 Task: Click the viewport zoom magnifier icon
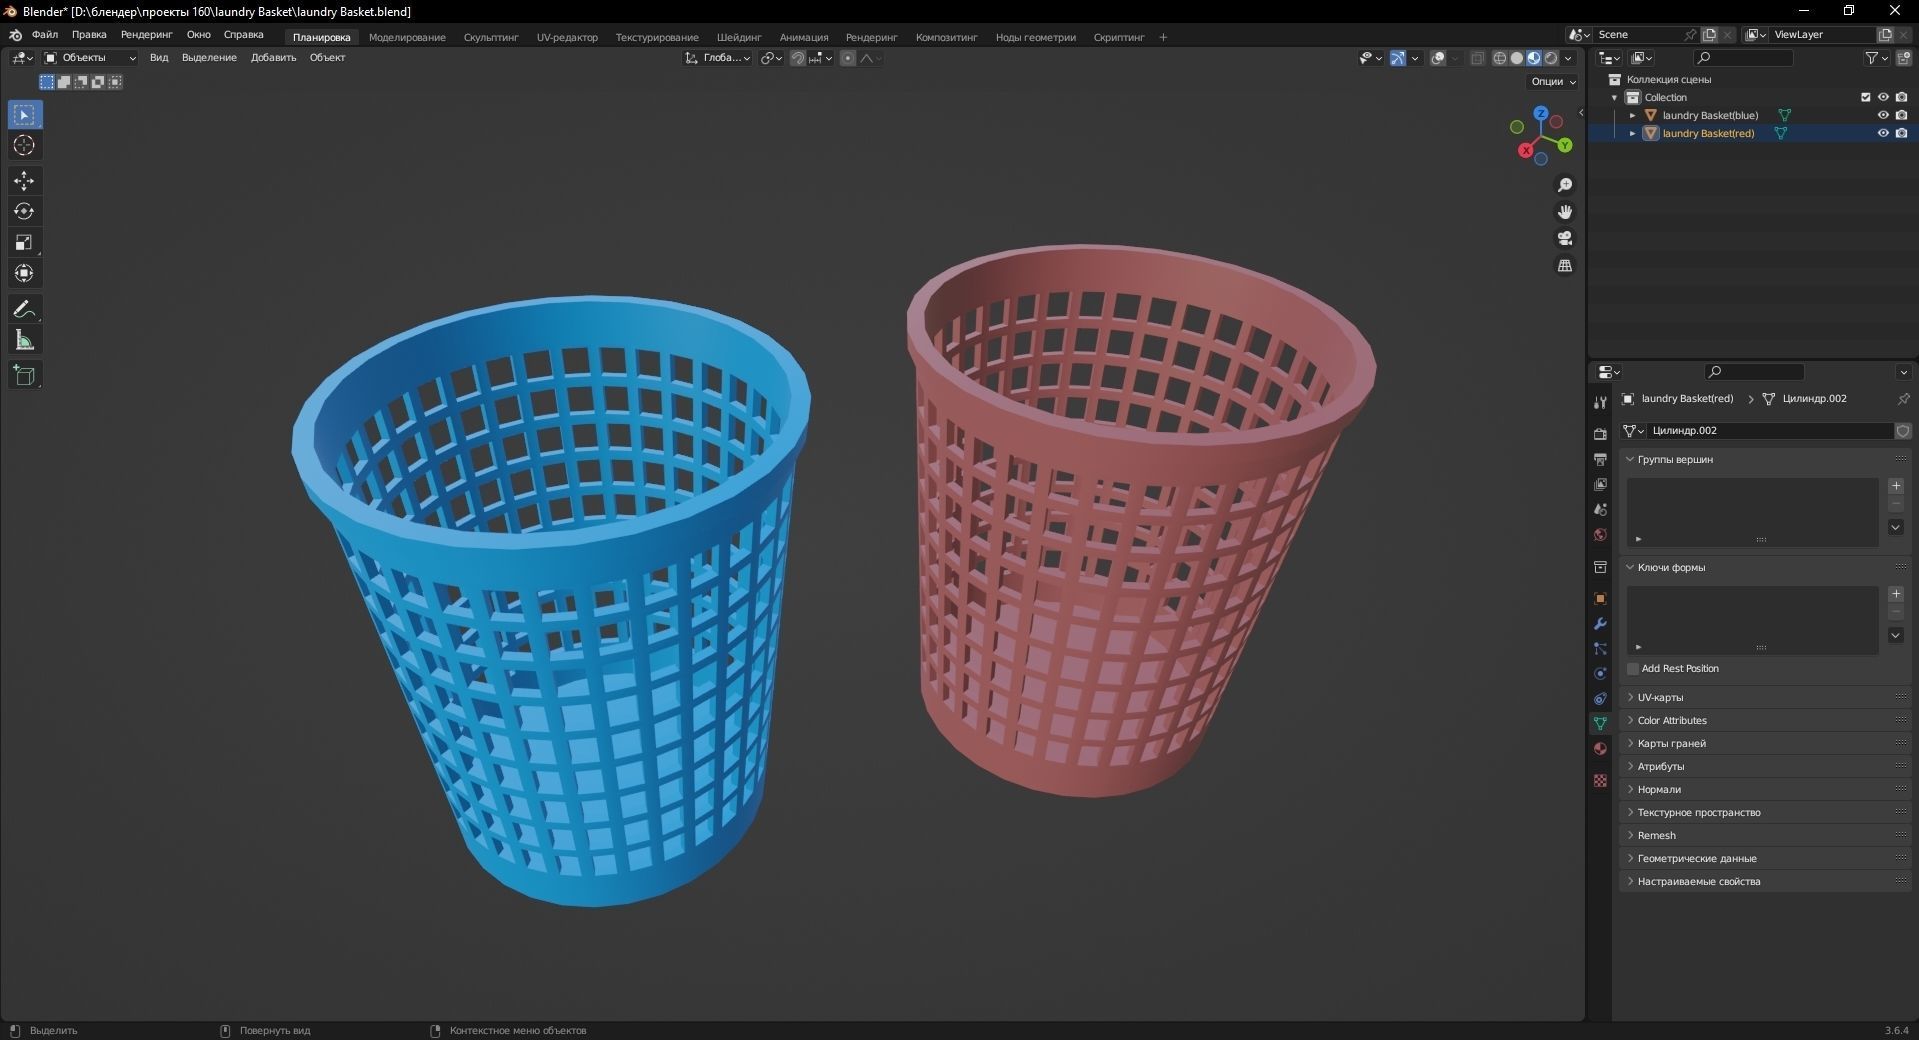point(1565,185)
